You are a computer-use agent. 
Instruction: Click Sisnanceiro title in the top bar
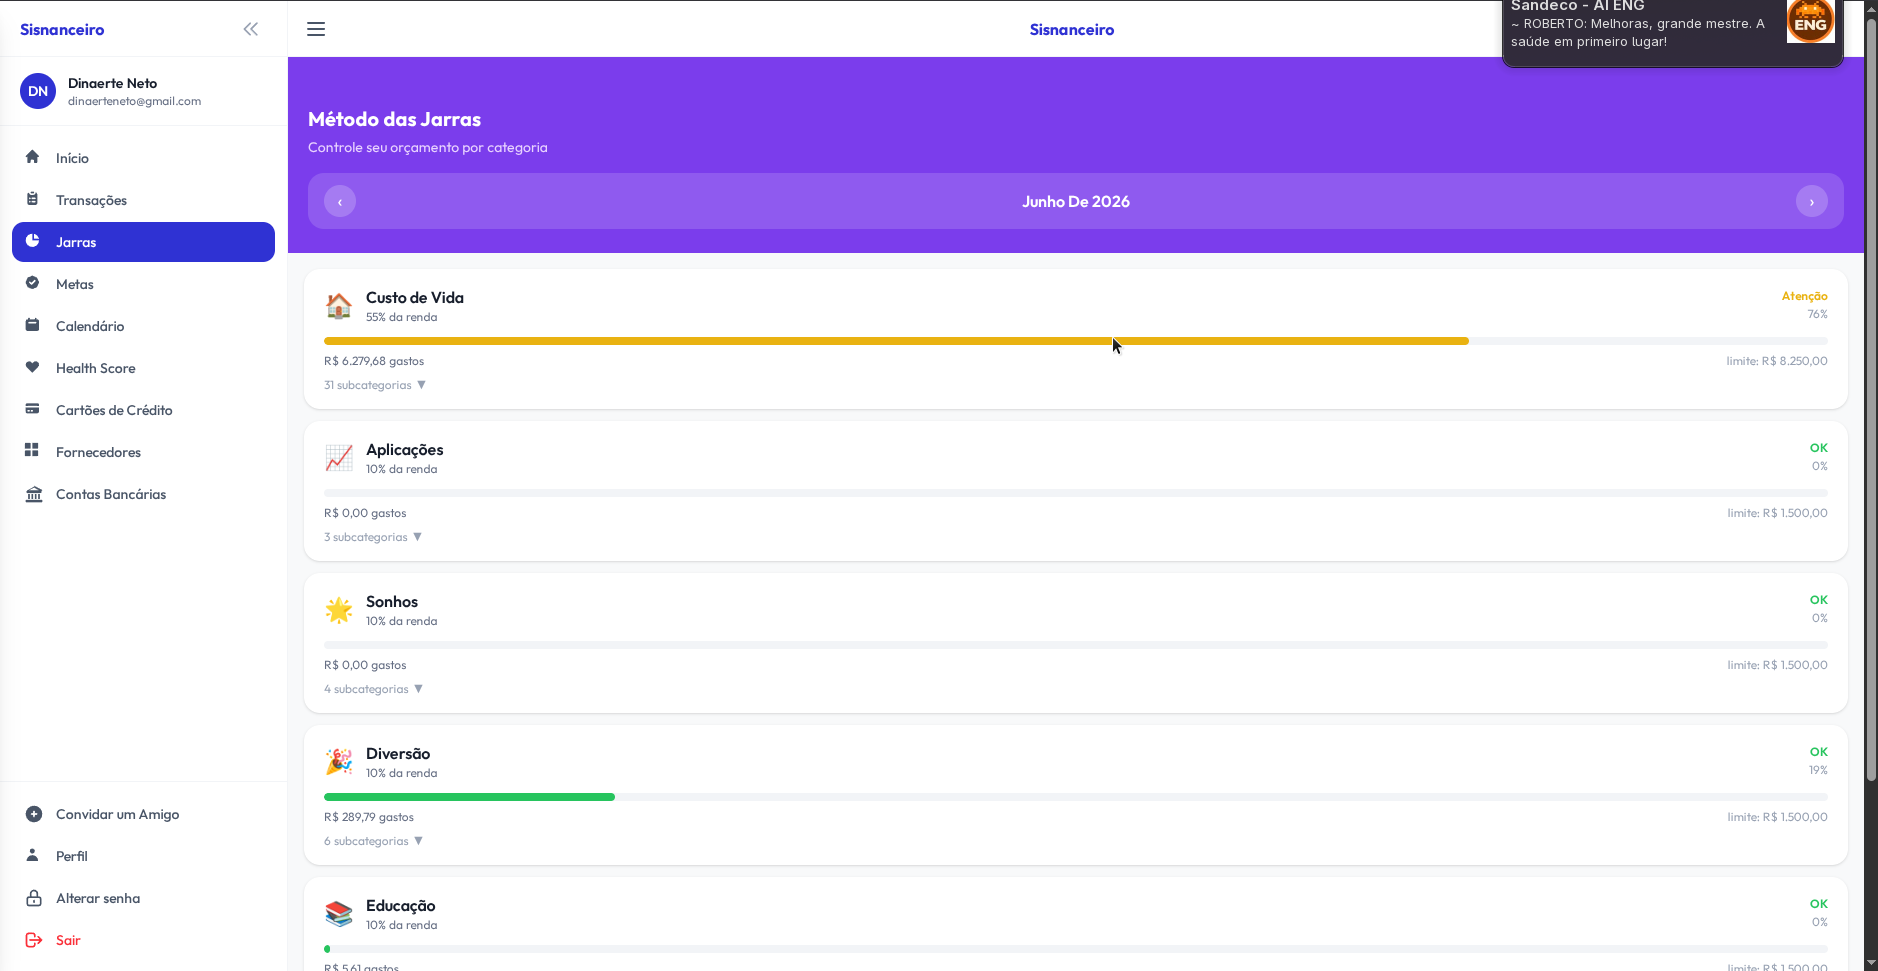[1072, 29]
